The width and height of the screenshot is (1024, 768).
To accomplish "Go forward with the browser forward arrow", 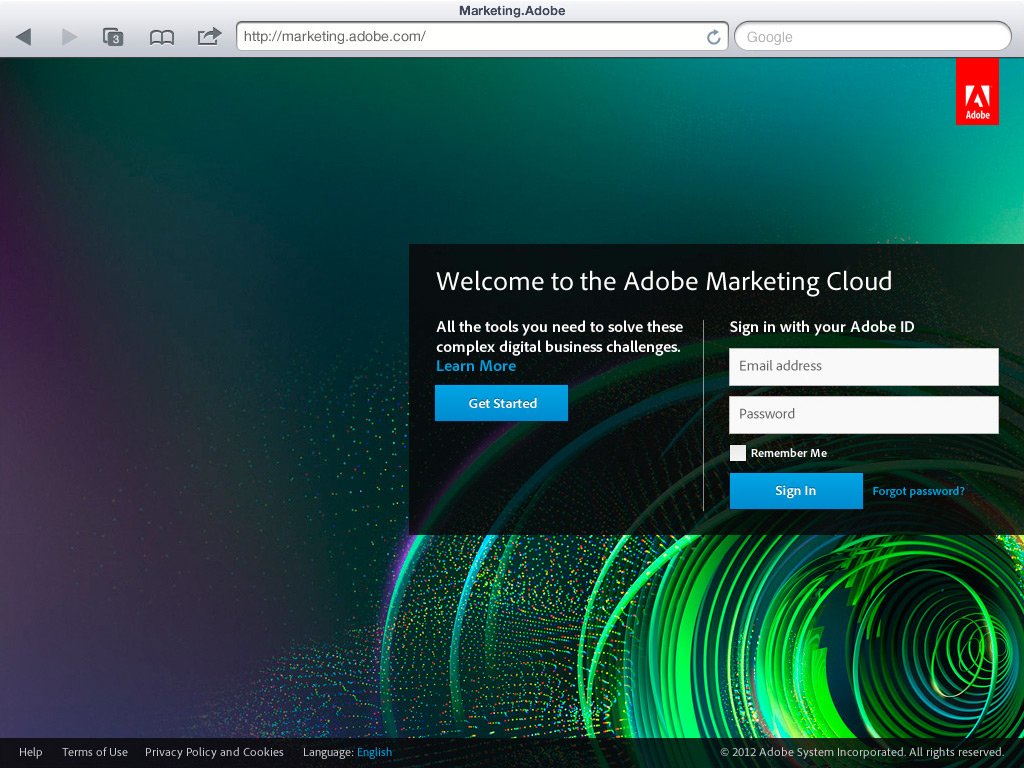I will (69, 37).
